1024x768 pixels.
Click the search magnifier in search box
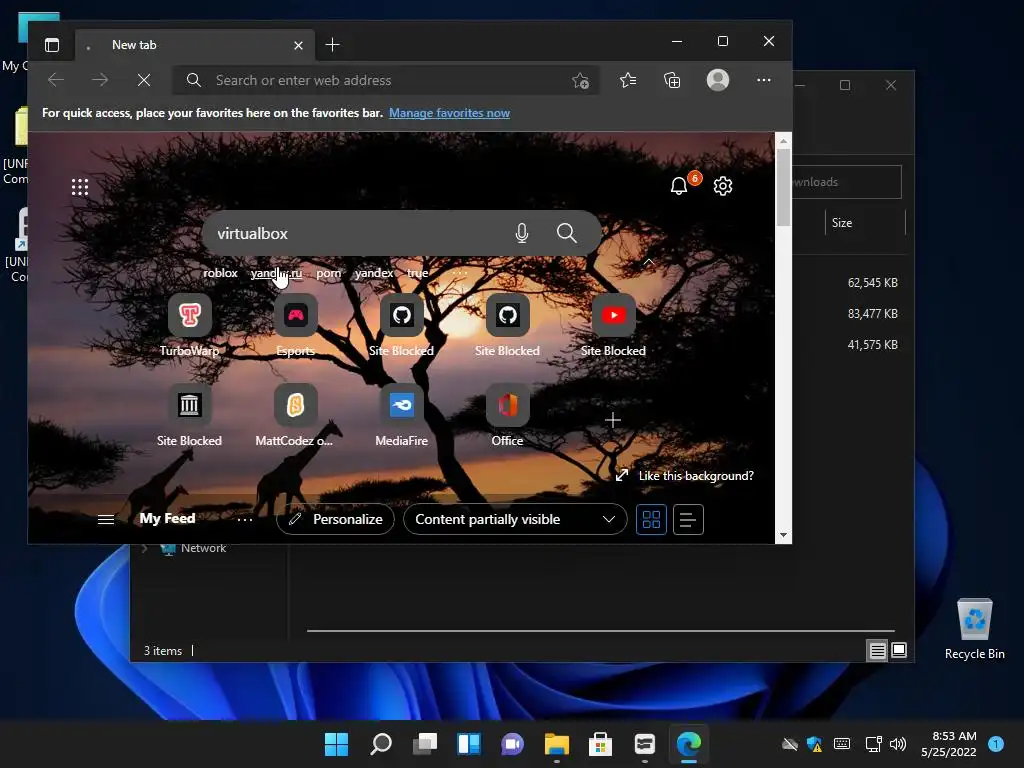tap(566, 233)
